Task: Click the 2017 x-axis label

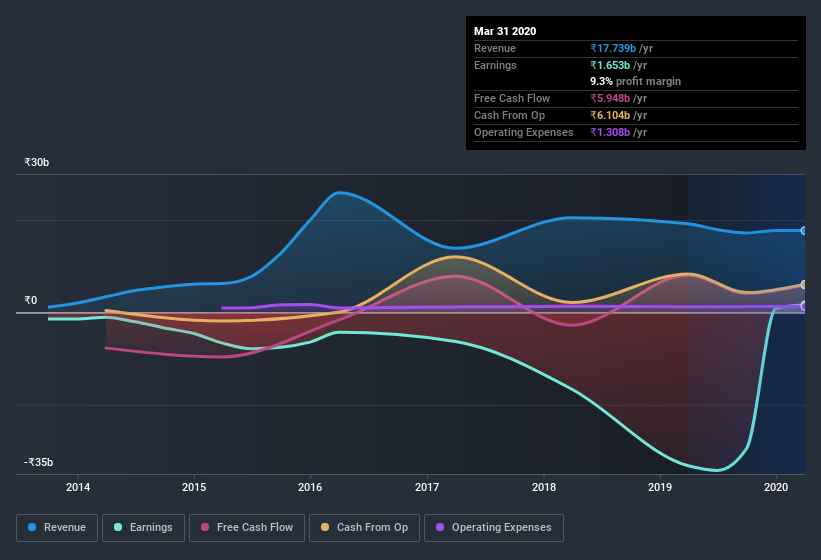Action: pos(427,487)
